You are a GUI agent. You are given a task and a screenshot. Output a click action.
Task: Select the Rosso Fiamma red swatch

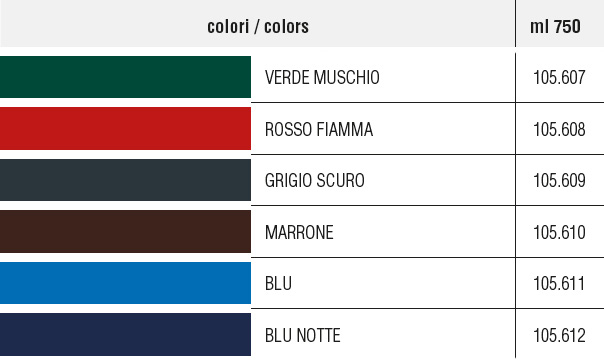[x=125, y=128]
